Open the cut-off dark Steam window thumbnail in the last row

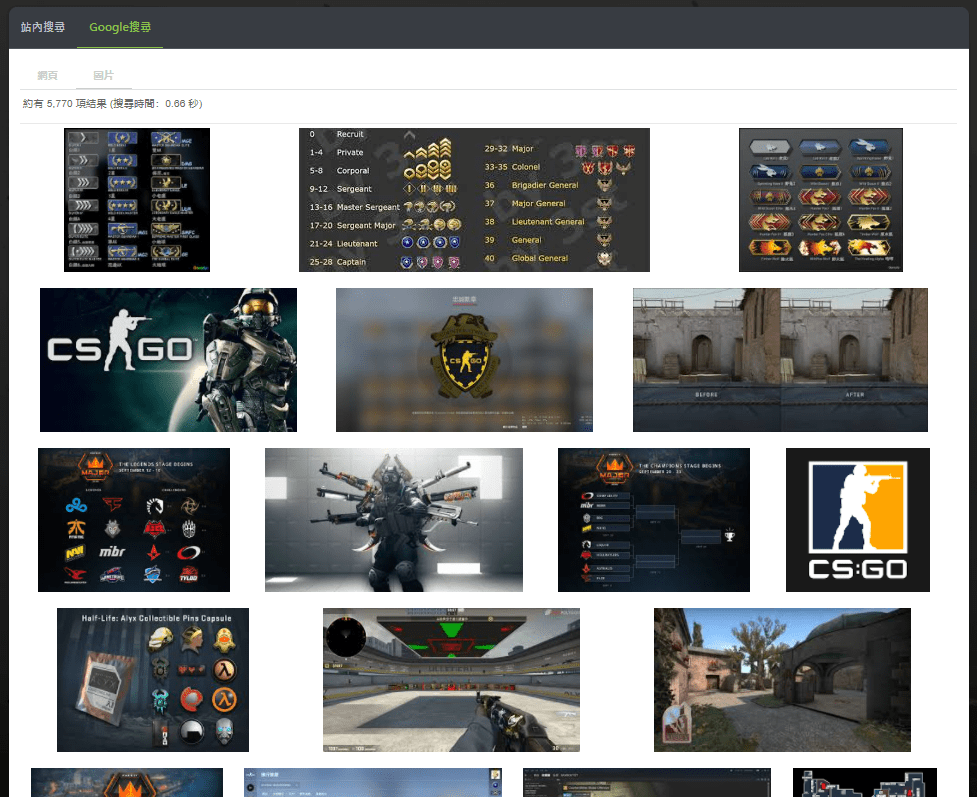[x=647, y=783]
